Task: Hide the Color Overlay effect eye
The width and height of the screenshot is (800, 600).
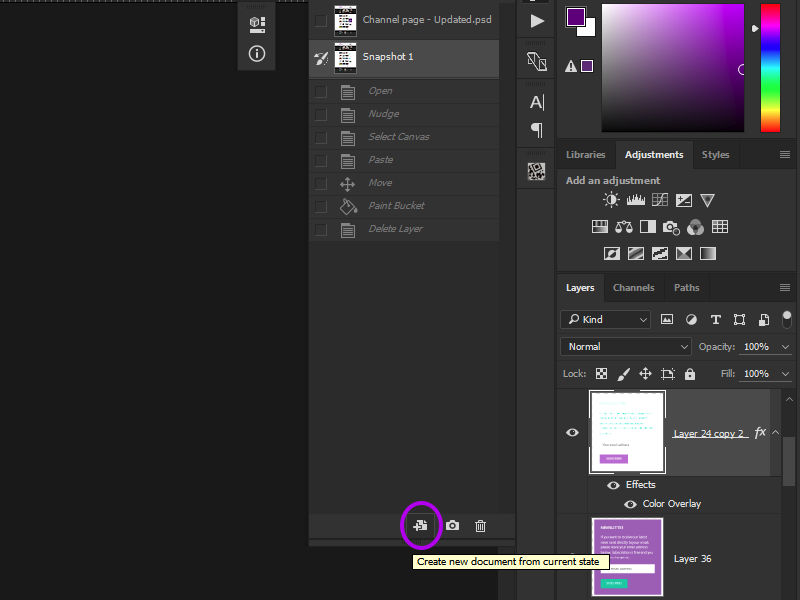Action: click(x=631, y=504)
